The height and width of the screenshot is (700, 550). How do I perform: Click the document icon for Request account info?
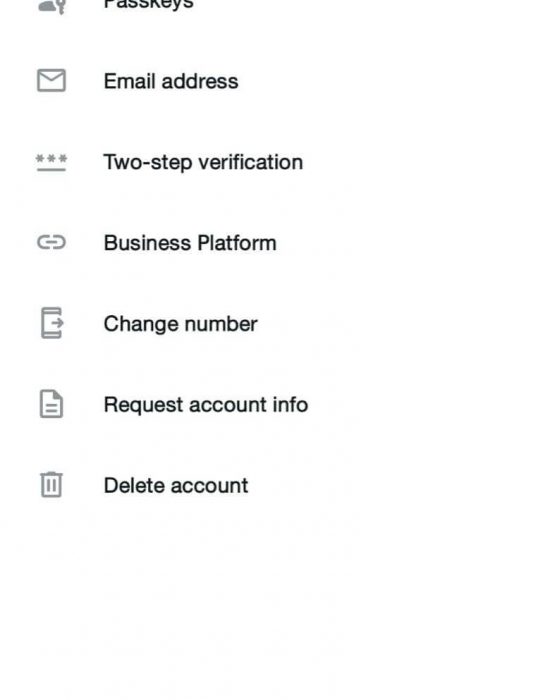coord(51,404)
